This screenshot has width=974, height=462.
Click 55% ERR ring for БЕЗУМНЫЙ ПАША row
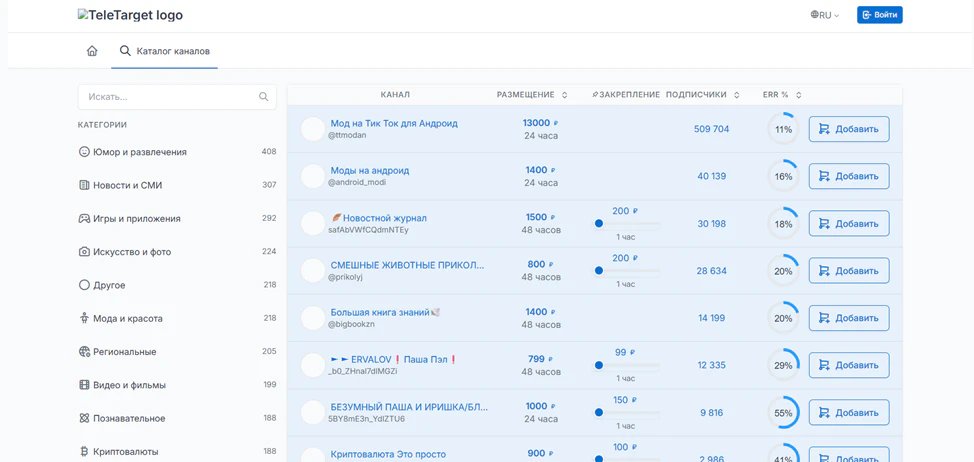tap(783, 413)
